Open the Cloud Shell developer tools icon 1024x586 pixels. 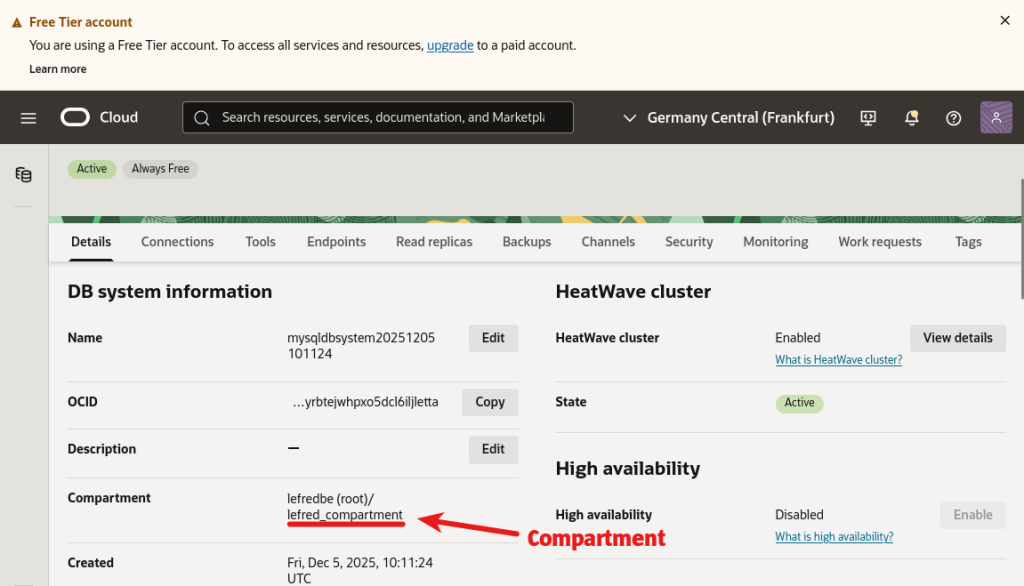click(868, 118)
